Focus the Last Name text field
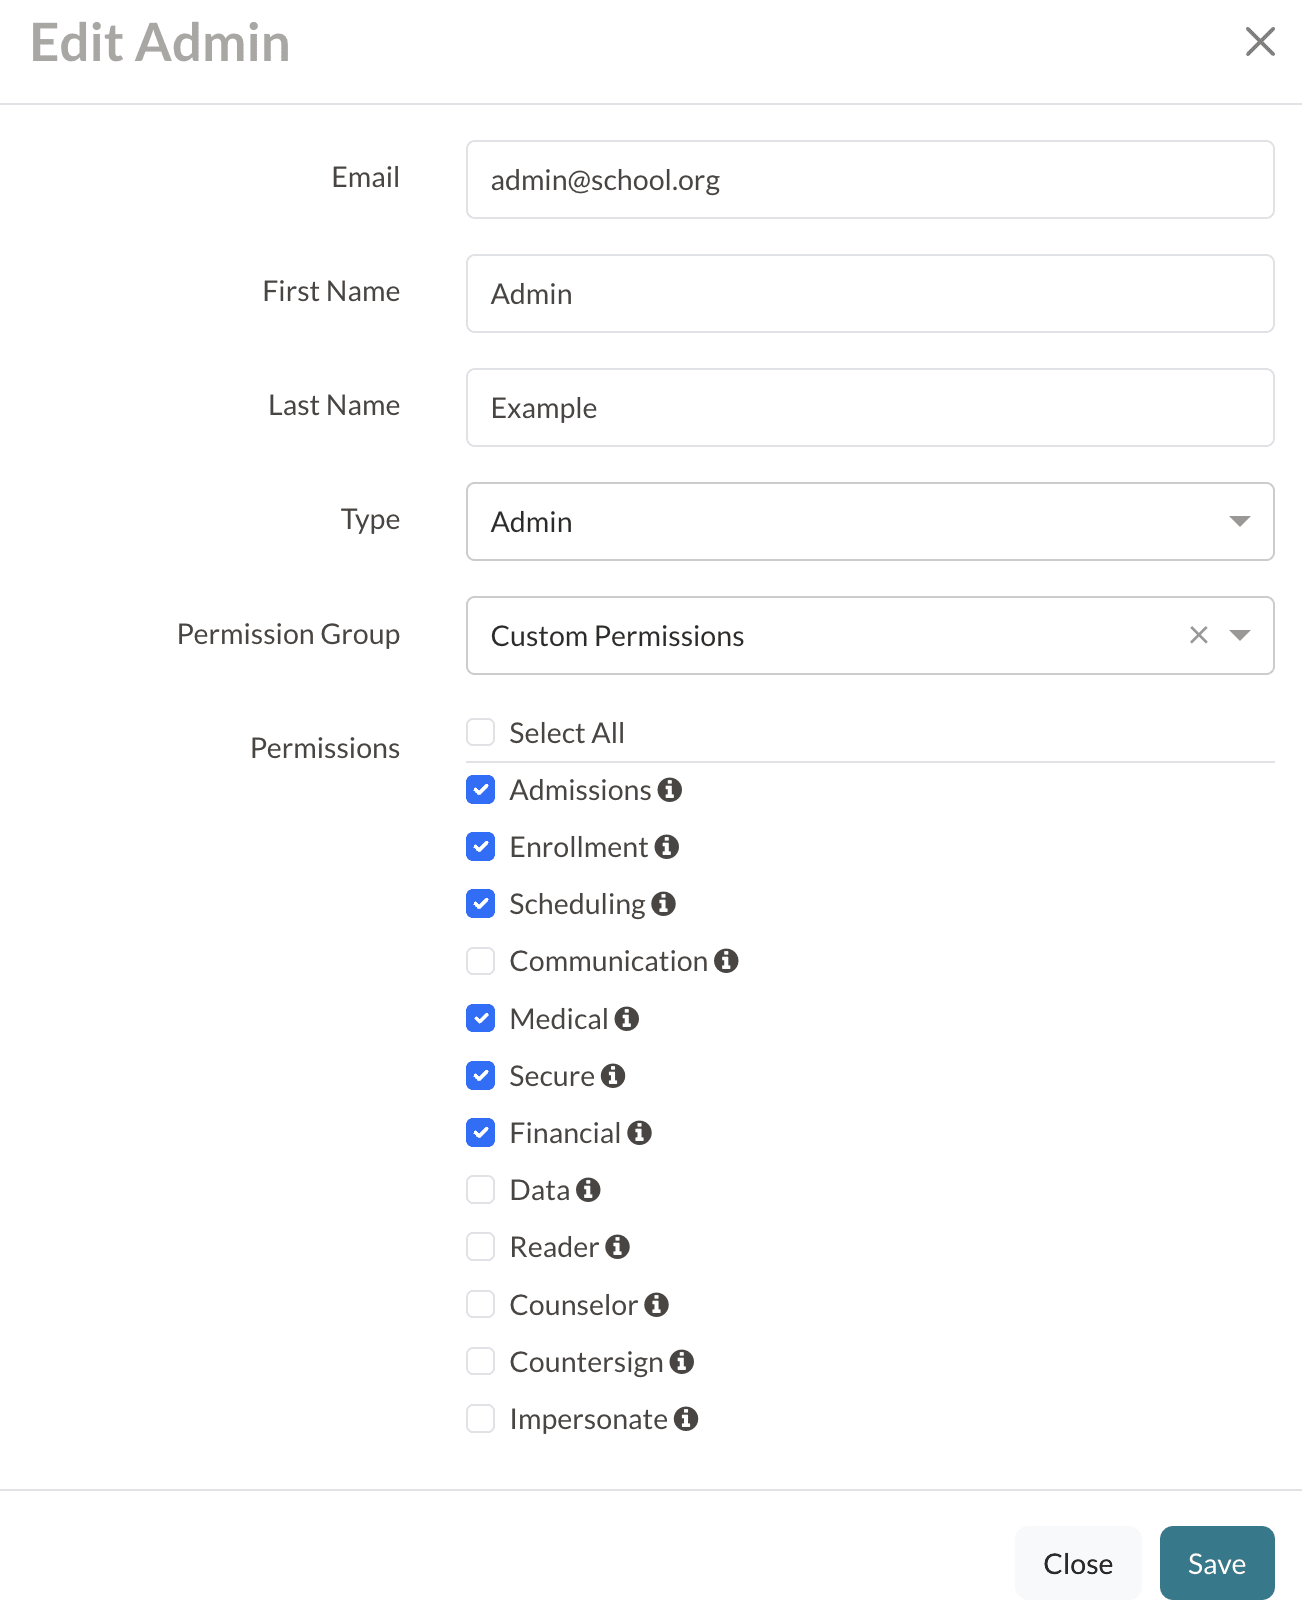Screen dimensions: 1302x1612 pos(869,408)
